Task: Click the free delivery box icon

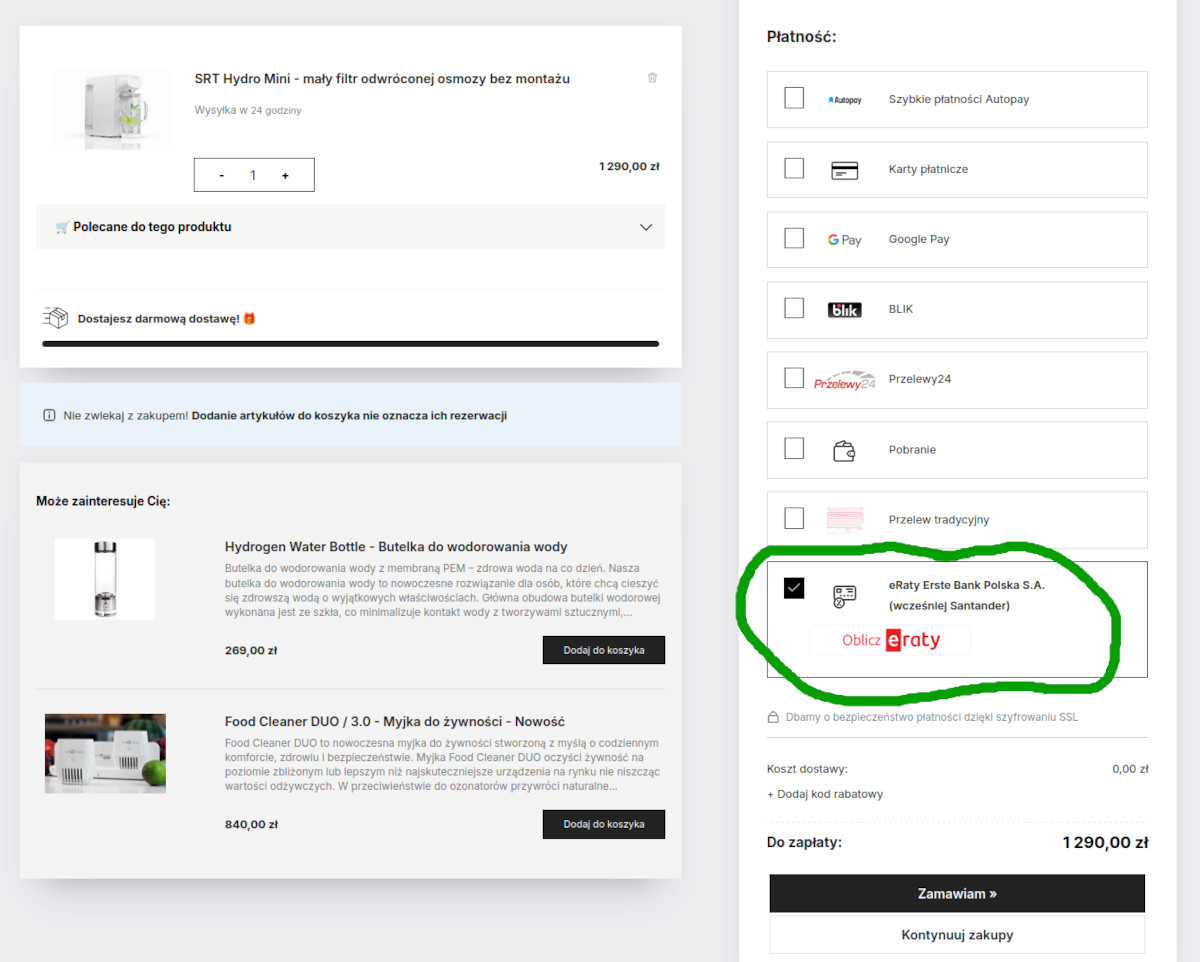Action: (x=55, y=318)
